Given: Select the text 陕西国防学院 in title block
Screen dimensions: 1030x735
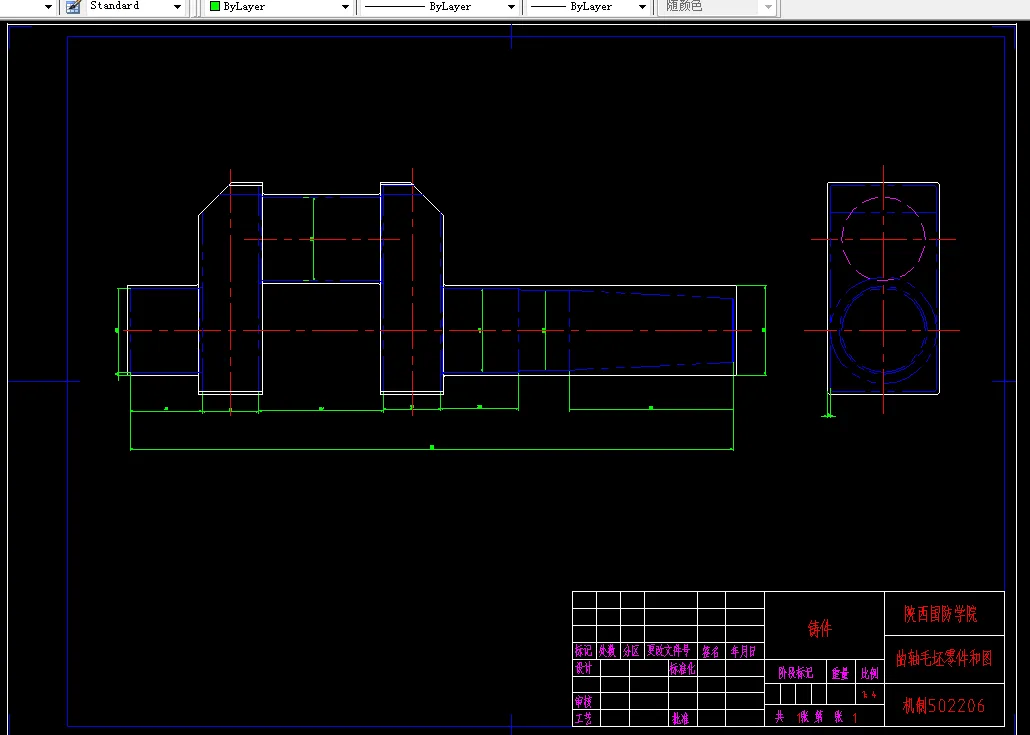Looking at the screenshot, I should coord(940,614).
